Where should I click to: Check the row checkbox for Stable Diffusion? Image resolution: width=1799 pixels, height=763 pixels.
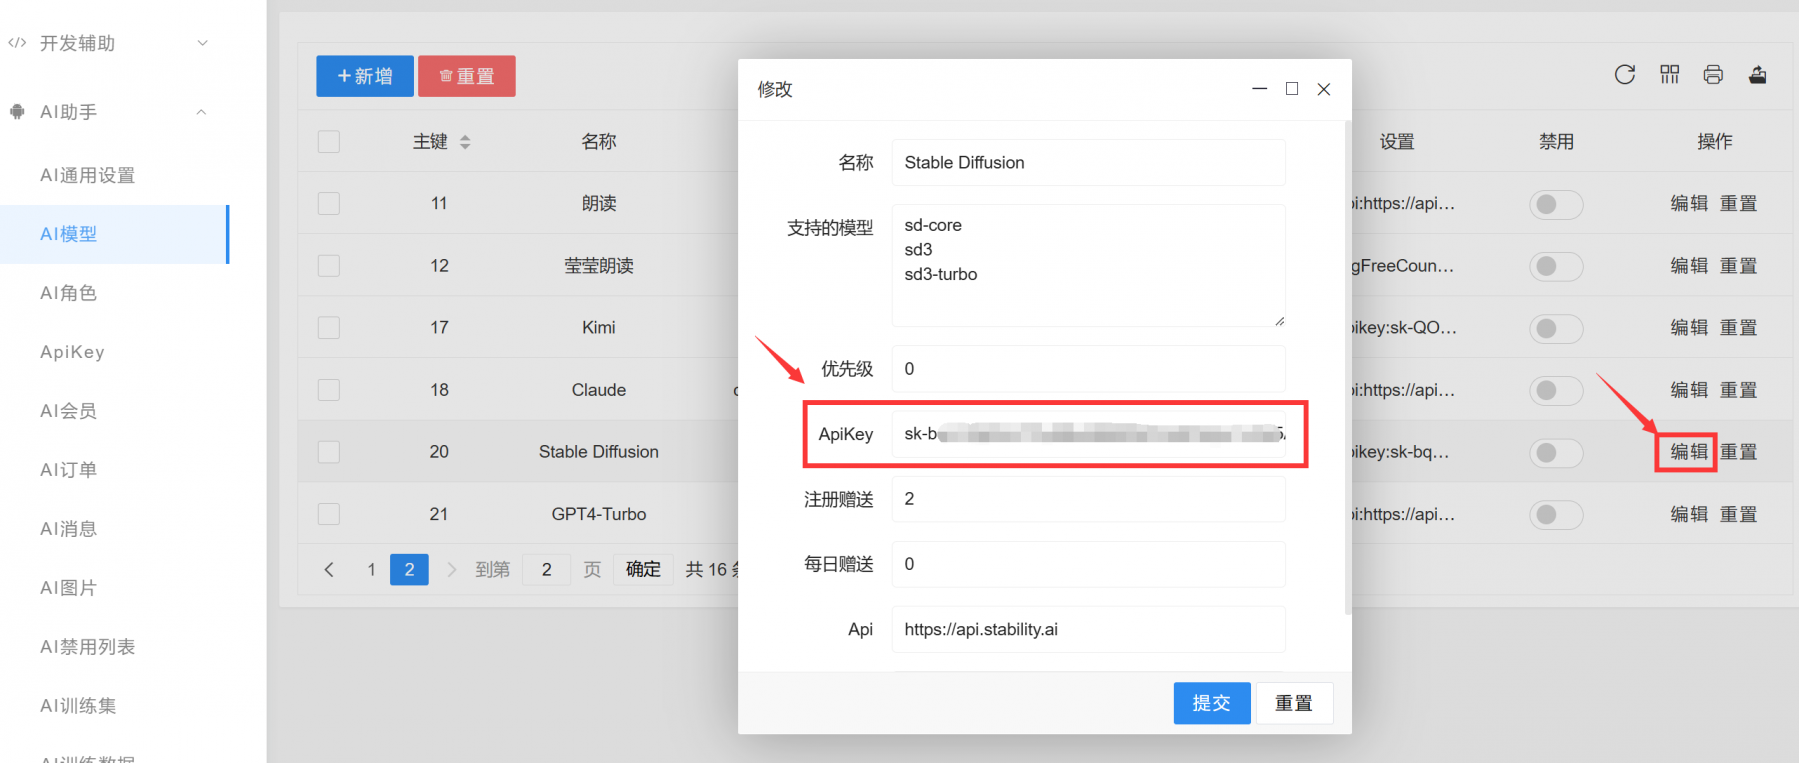329,452
